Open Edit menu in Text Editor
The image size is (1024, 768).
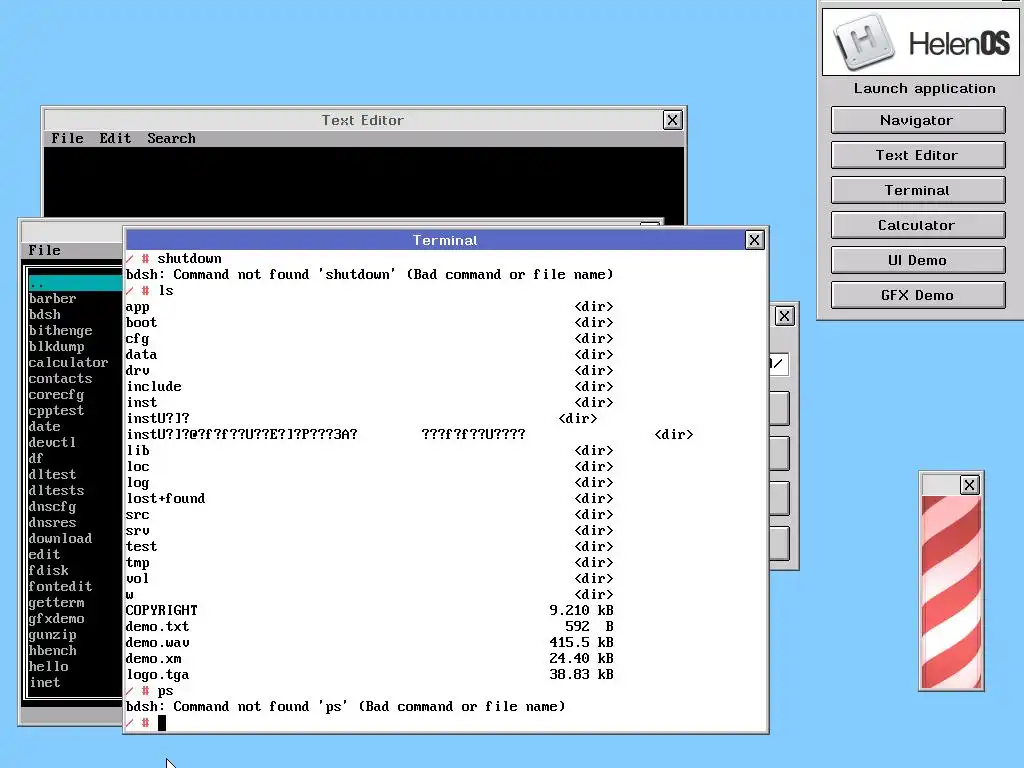point(115,138)
